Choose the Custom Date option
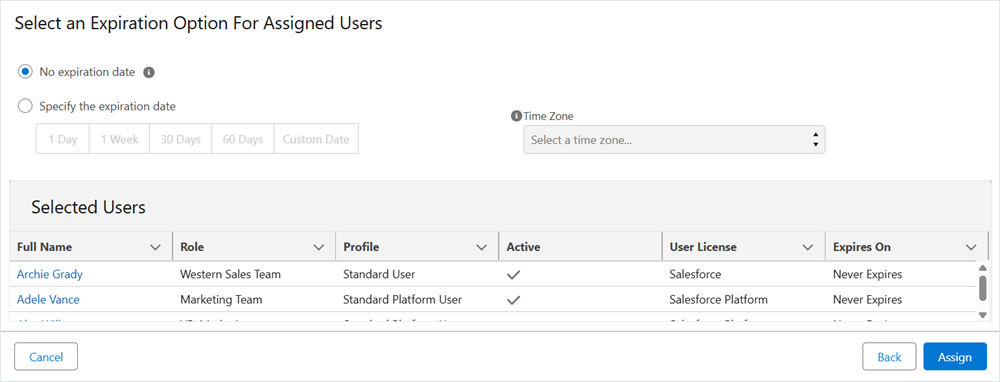This screenshot has width=1000, height=382. (x=316, y=139)
